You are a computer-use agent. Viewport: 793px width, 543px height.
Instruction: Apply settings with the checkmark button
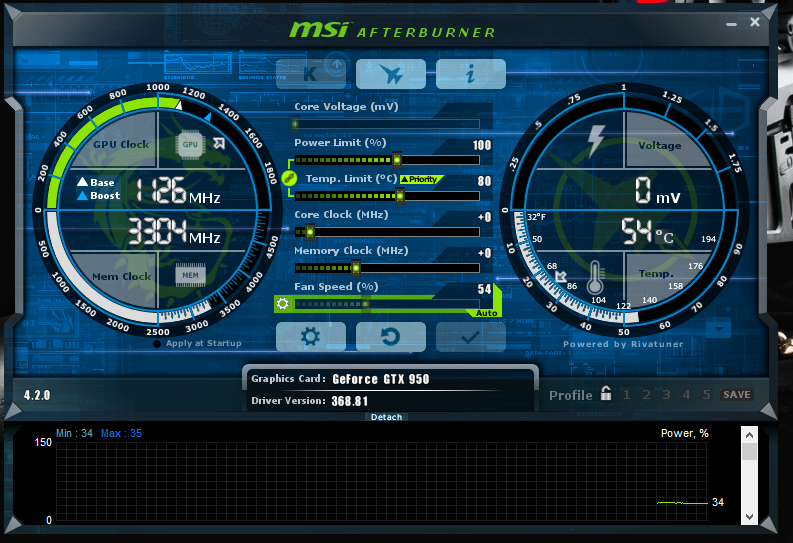pos(470,337)
